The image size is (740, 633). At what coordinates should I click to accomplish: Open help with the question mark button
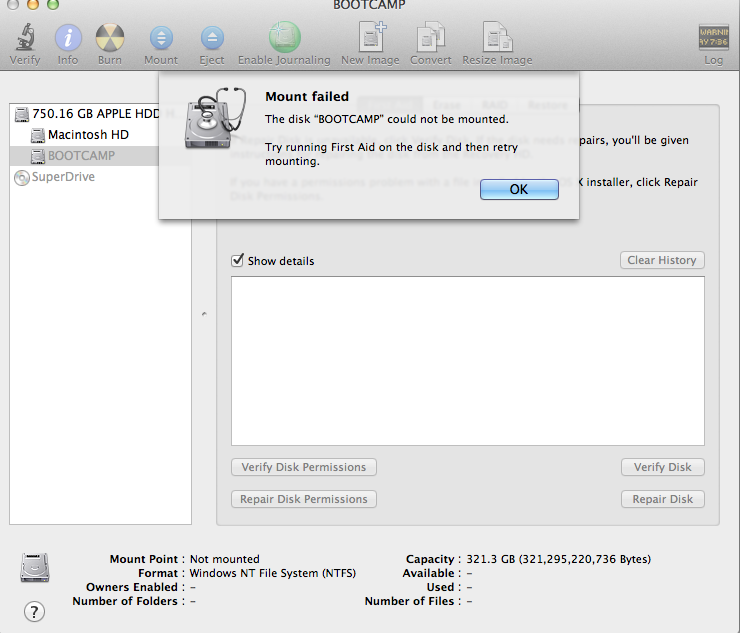tap(34, 612)
